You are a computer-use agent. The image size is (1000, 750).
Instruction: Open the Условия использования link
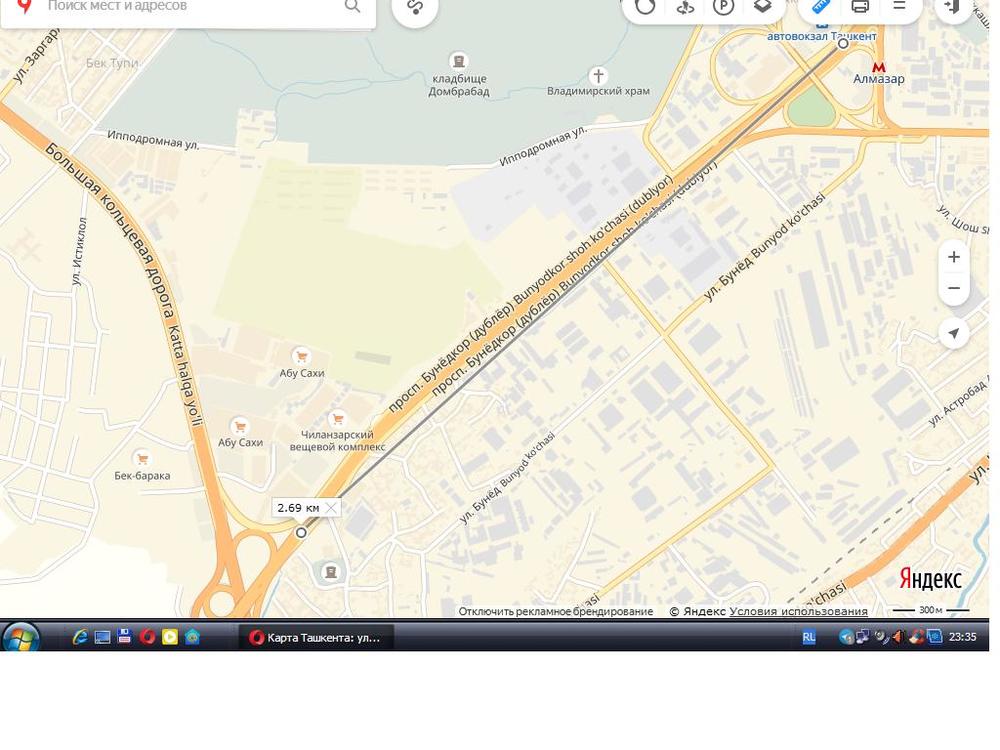798,611
